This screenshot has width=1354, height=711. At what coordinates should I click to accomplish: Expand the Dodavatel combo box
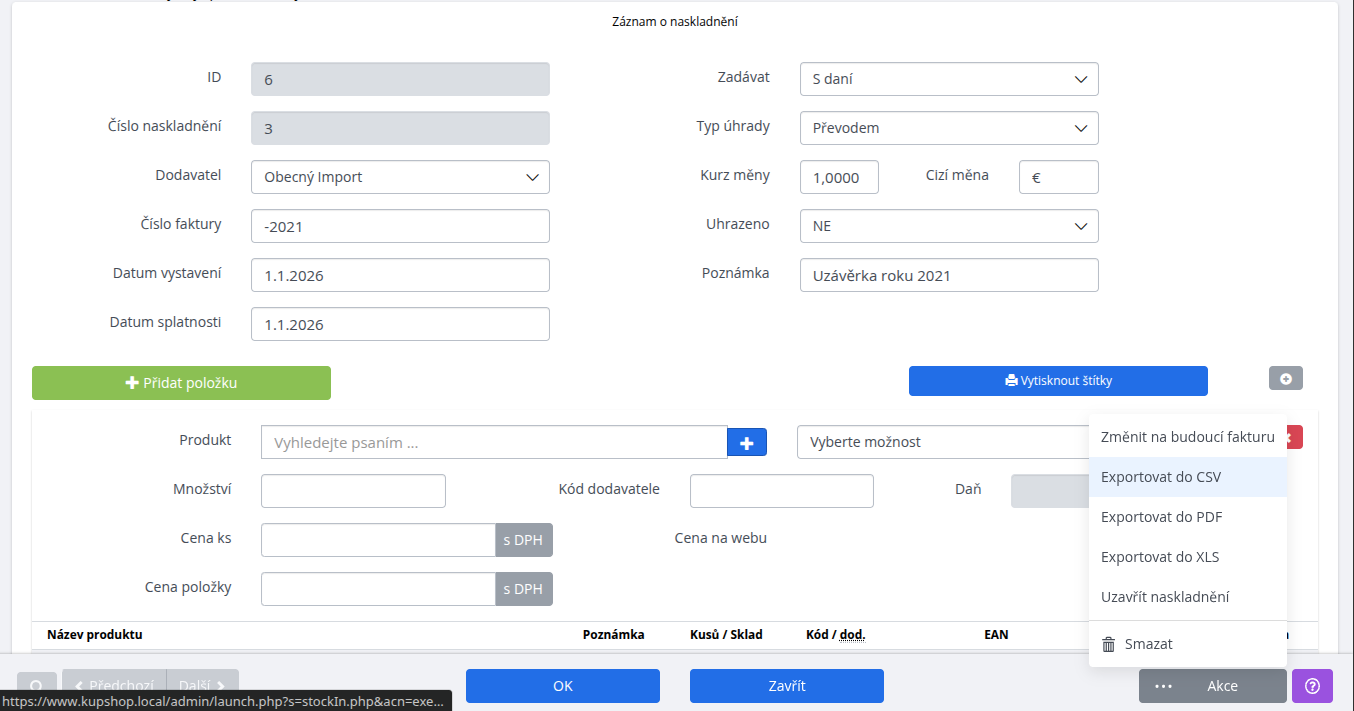point(400,177)
